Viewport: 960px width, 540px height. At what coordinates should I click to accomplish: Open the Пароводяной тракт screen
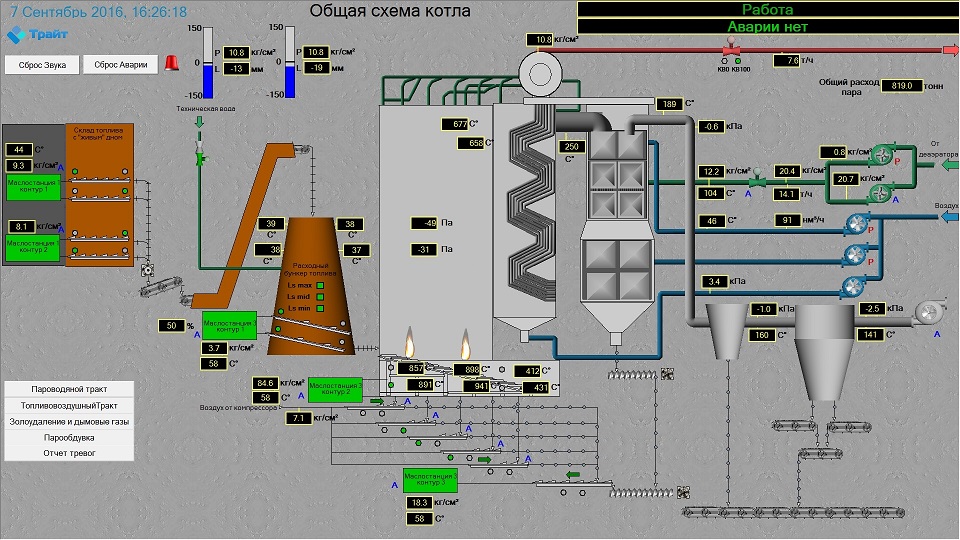coord(69,389)
